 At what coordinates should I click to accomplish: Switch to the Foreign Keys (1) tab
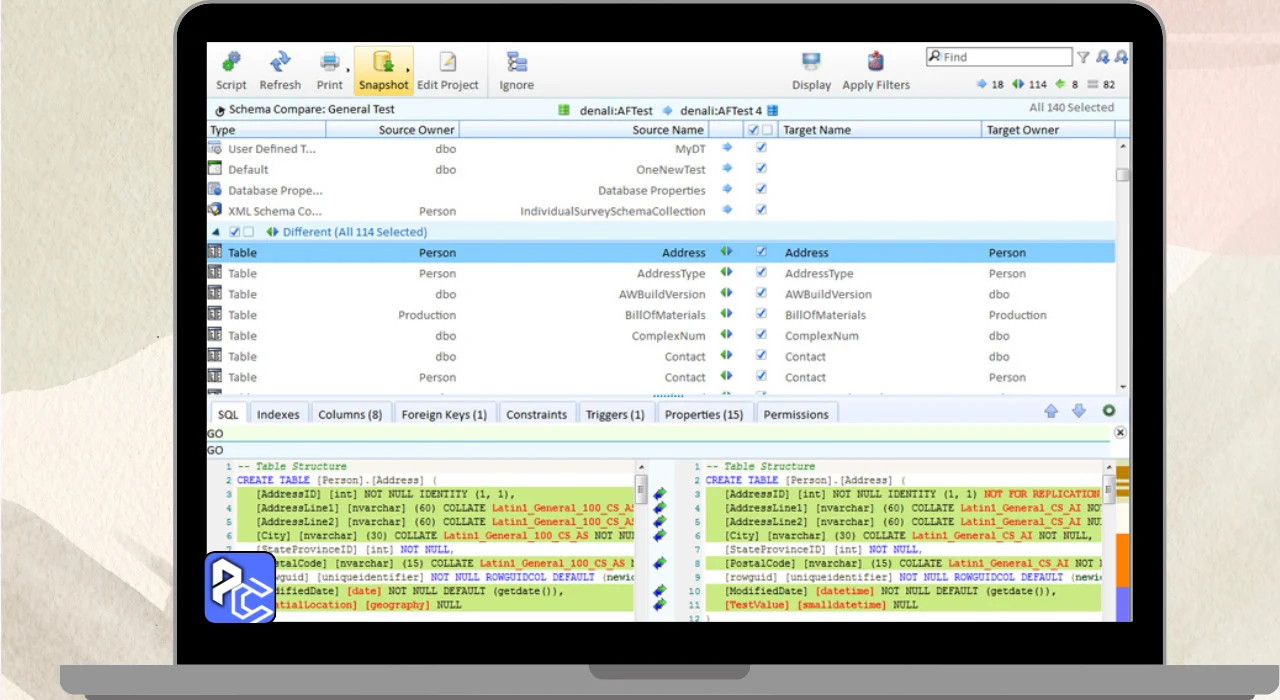(443, 414)
